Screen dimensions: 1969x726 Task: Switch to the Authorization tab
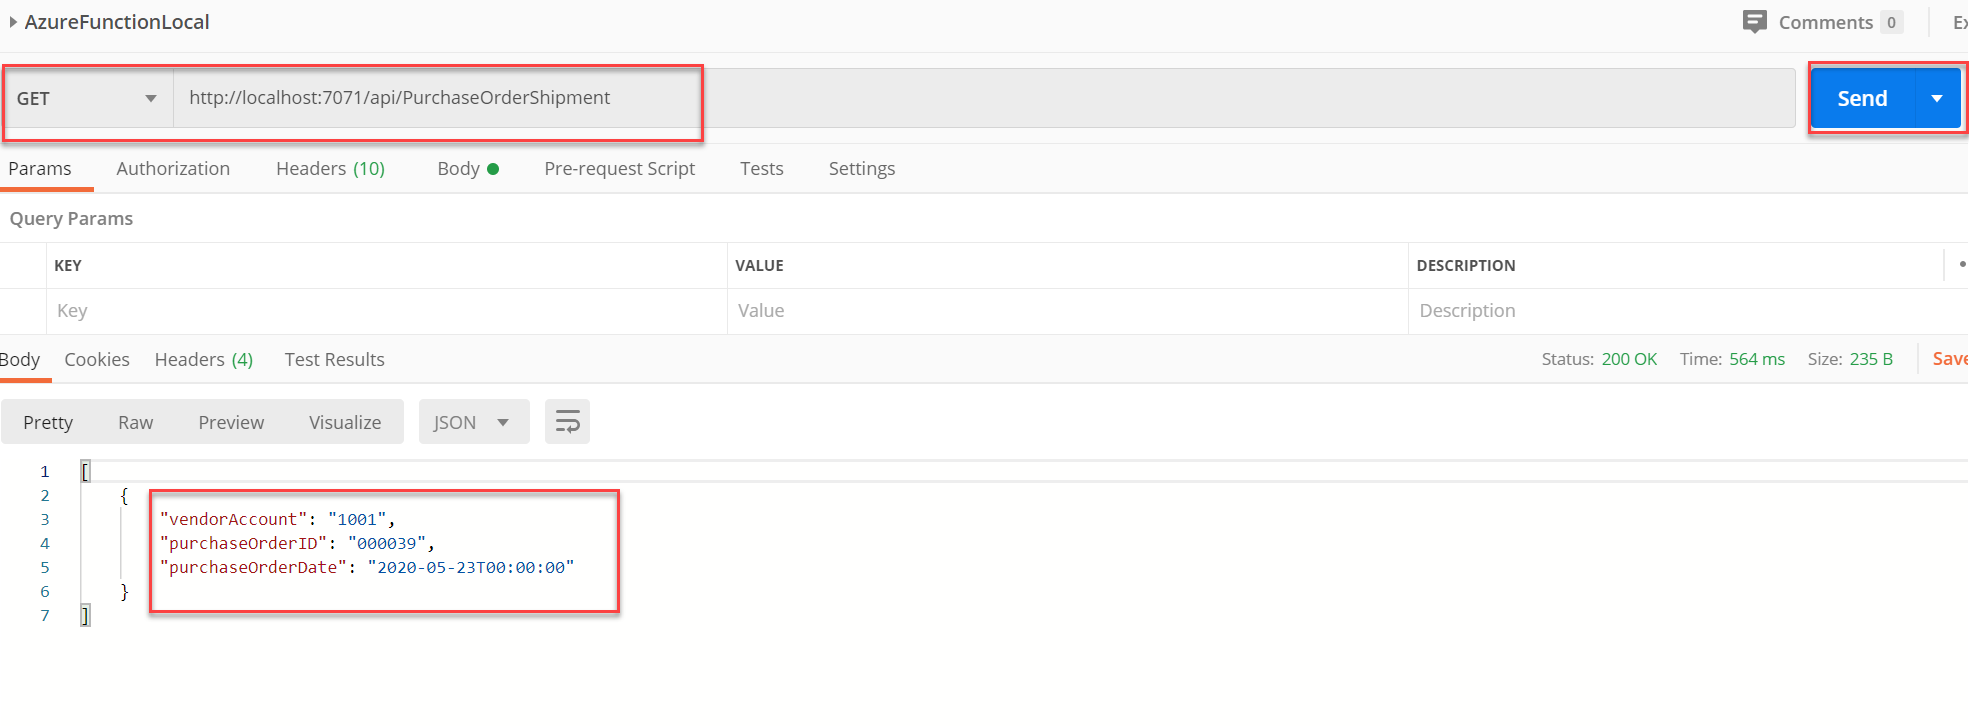coord(173,168)
